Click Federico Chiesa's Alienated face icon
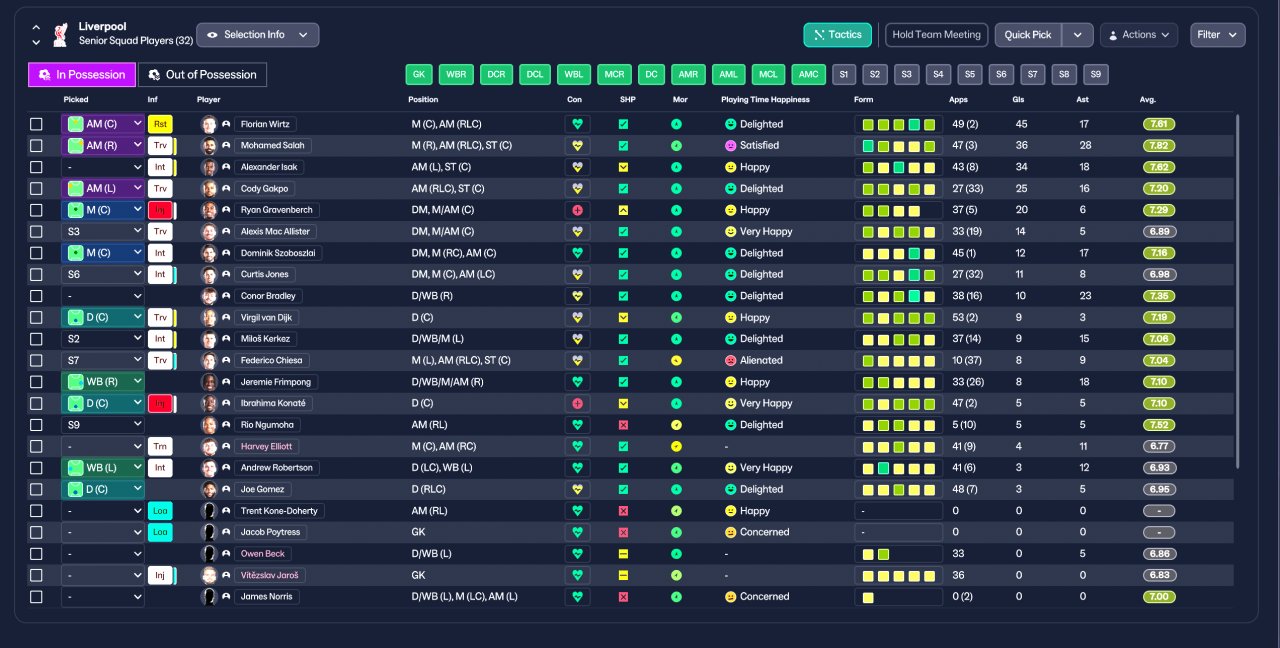This screenshot has width=1280, height=648. (731, 360)
